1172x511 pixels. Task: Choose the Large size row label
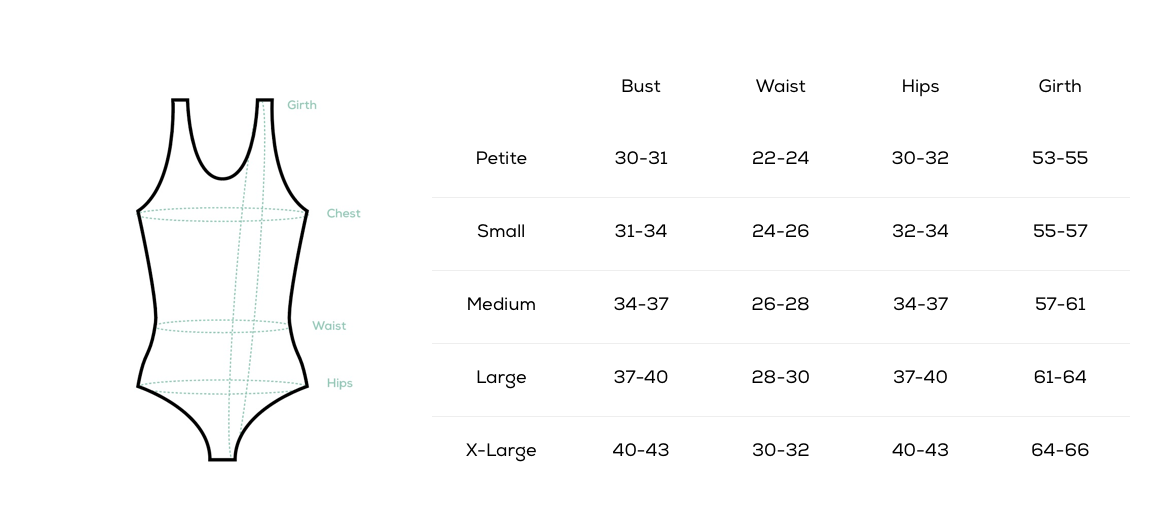501,378
